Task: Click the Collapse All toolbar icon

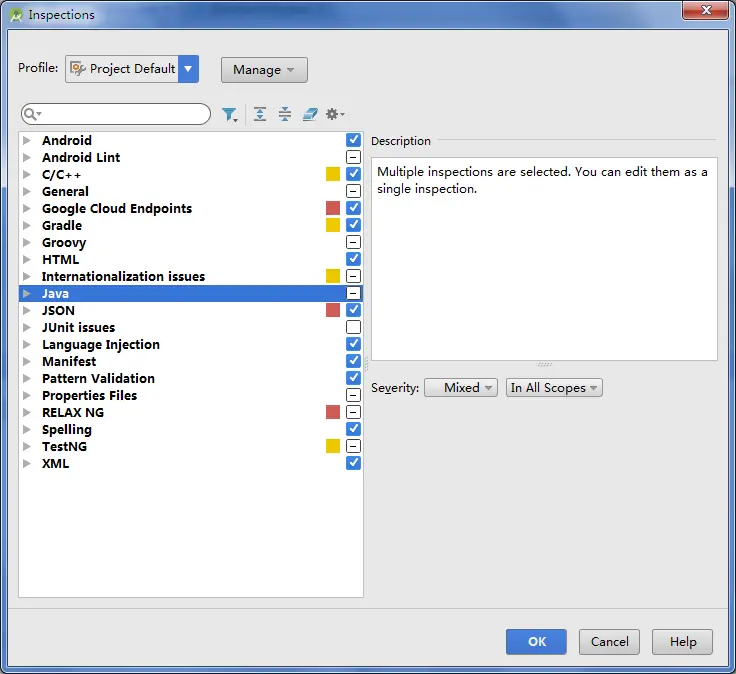Action: (x=284, y=114)
